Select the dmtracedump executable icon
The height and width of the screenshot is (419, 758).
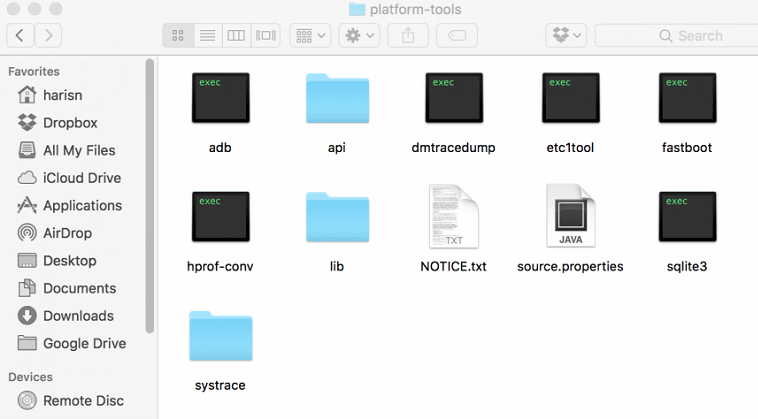[454, 98]
